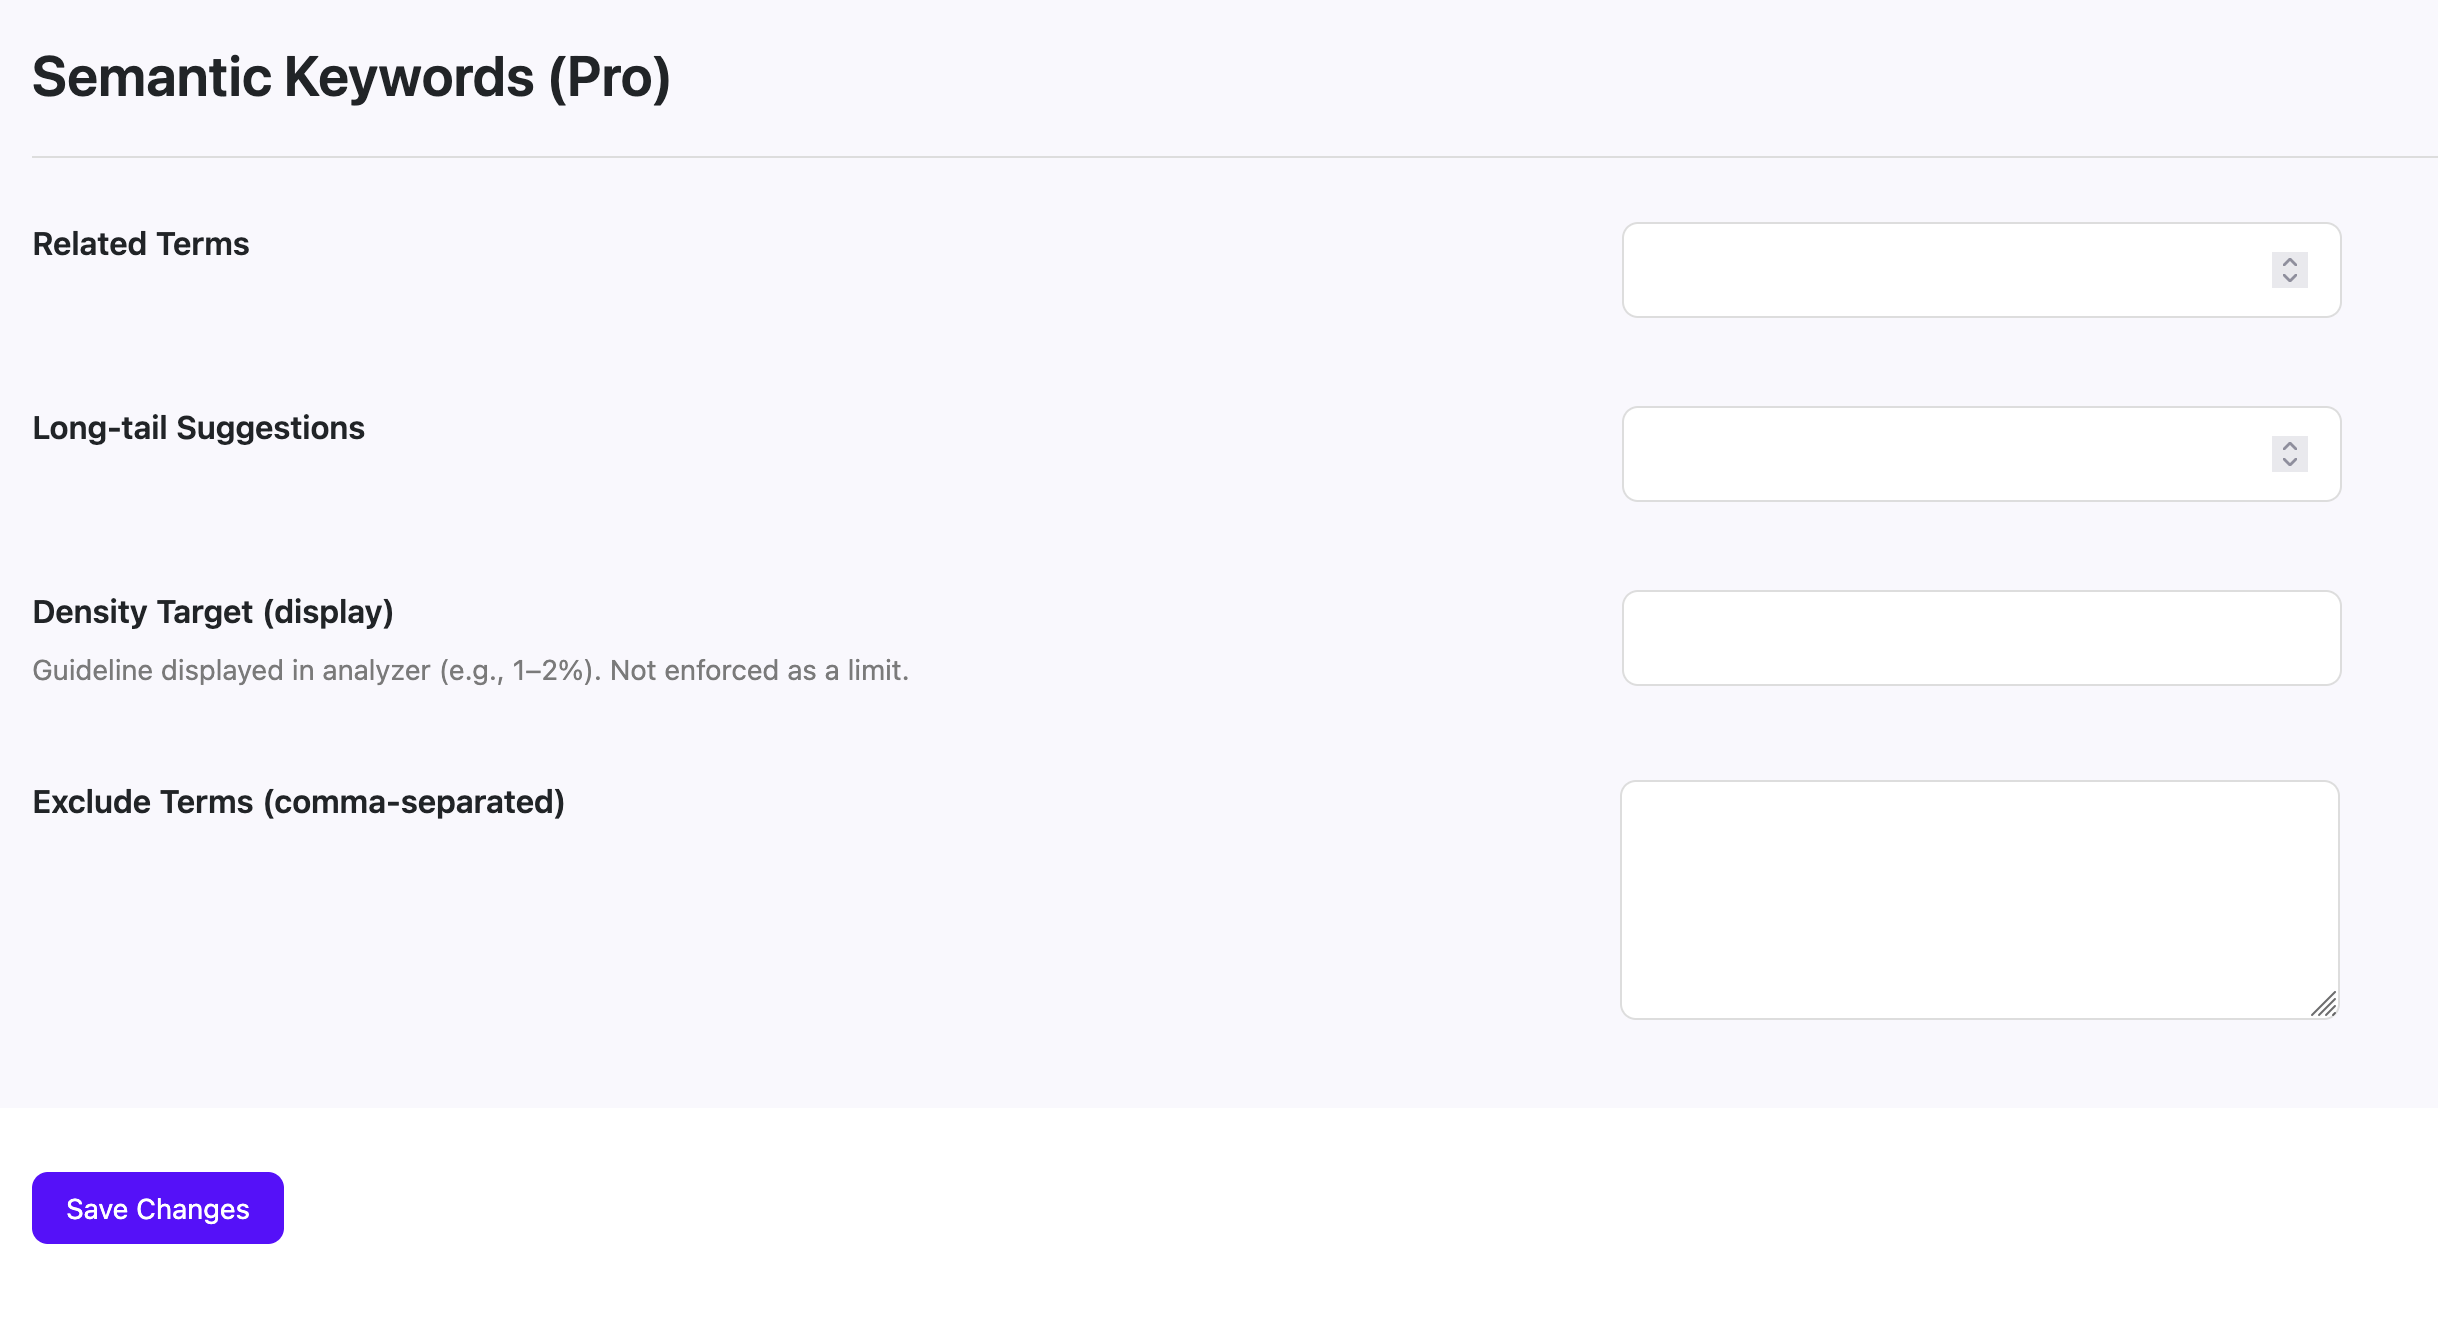This screenshot has width=2438, height=1318.
Task: Save the Semantic Keywords settings
Action: coord(156,1208)
